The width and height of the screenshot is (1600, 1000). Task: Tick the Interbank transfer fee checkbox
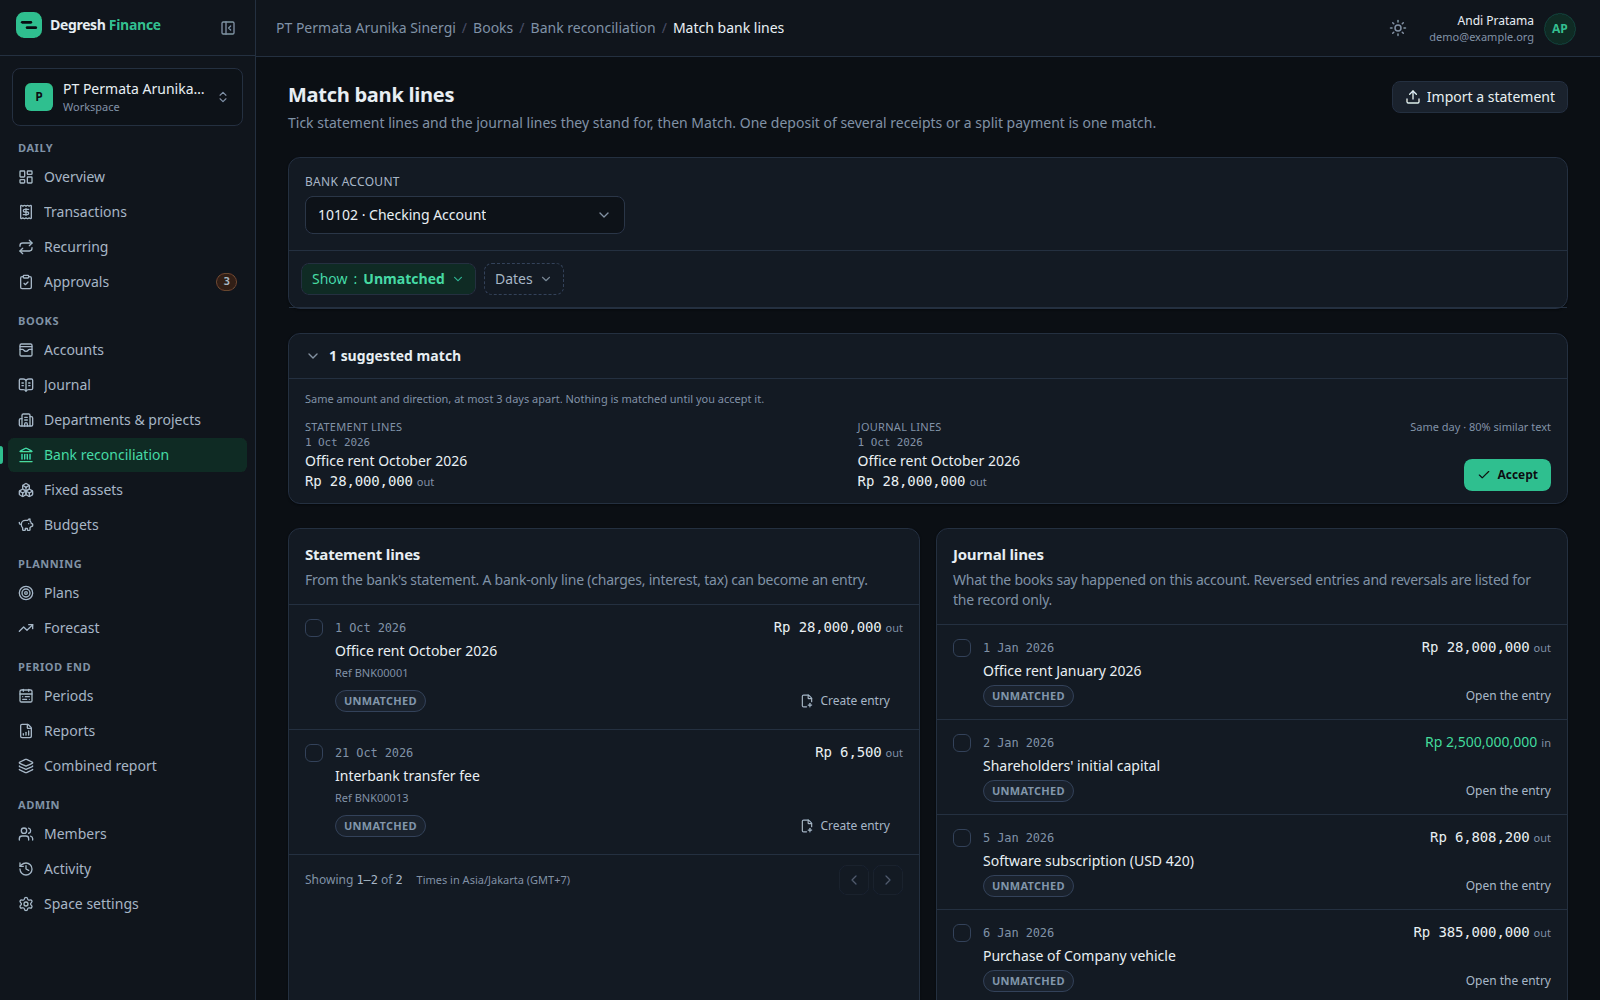coord(314,753)
